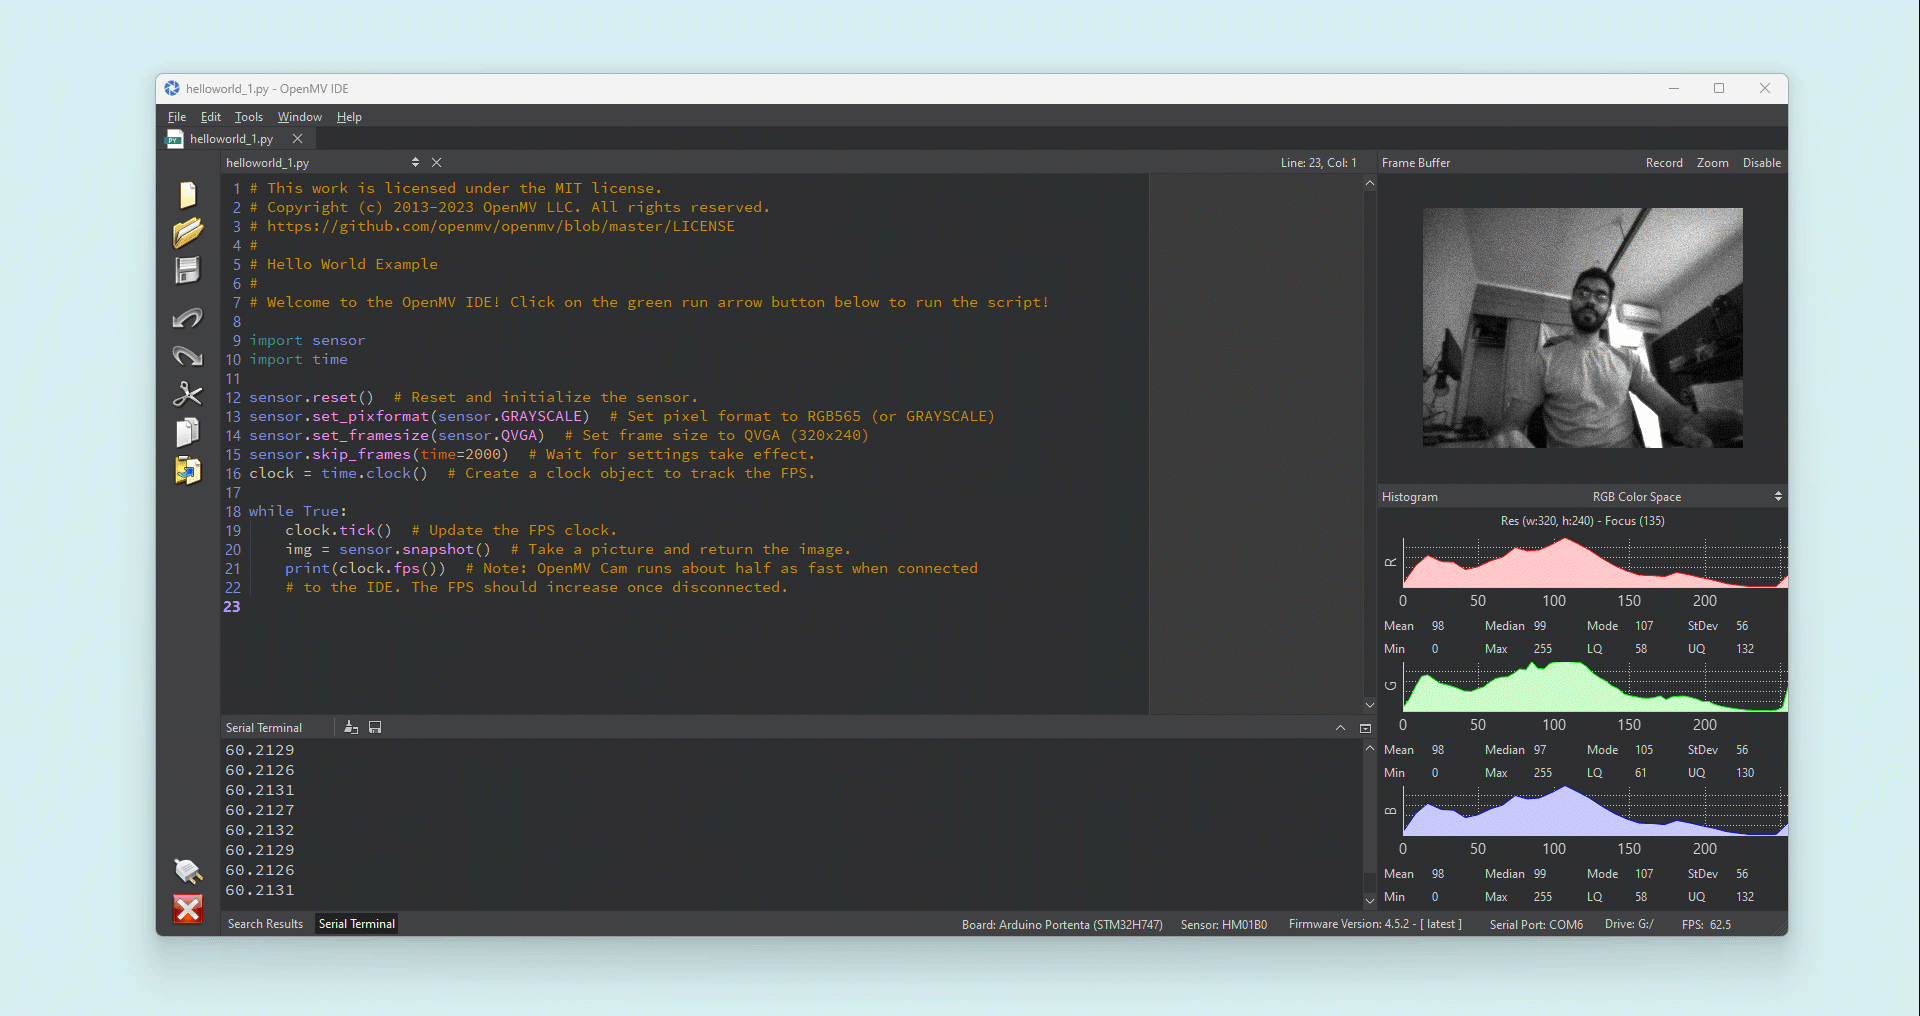
Task: Click the "while True:" code line
Action: point(298,512)
